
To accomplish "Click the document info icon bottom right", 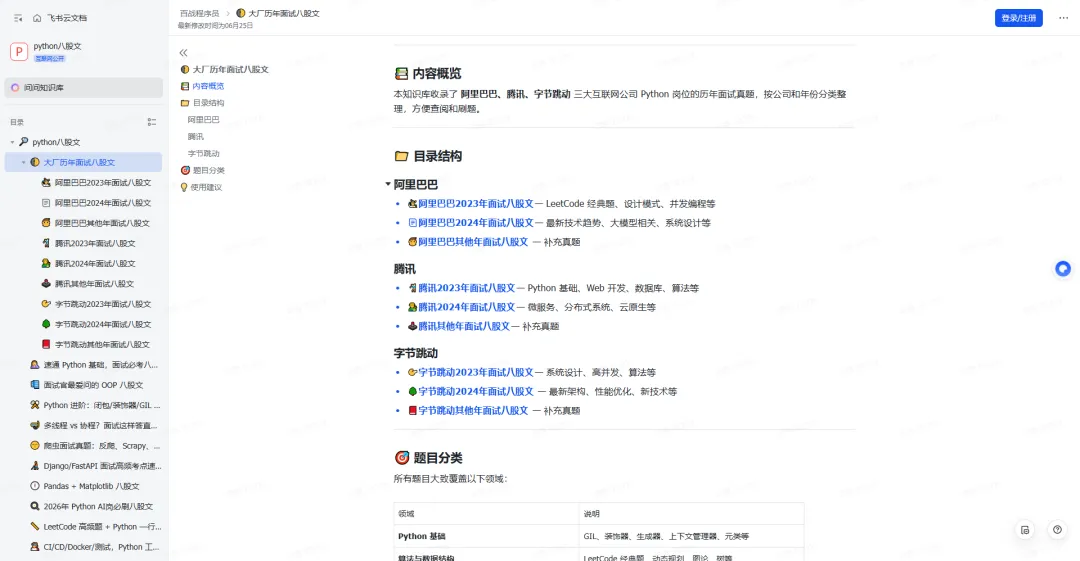I will pos(1025,530).
